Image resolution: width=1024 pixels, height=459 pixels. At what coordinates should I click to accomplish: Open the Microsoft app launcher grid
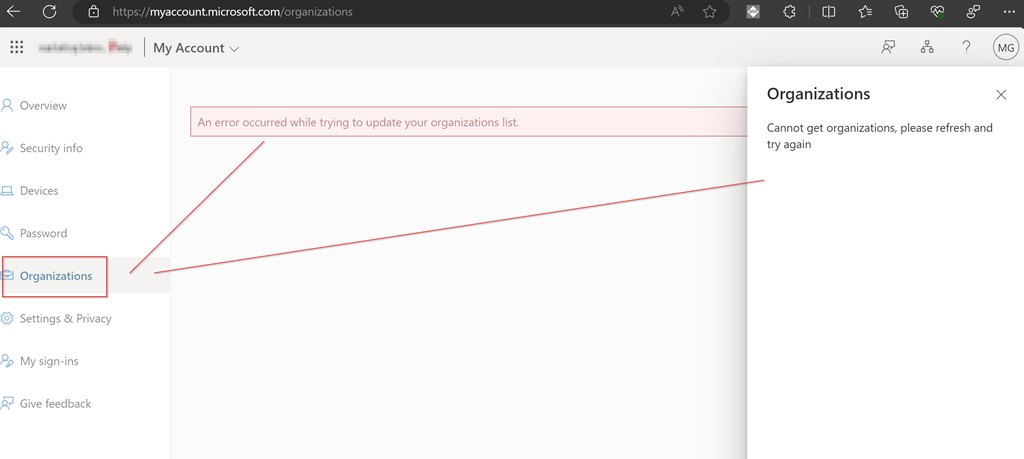[x=17, y=47]
